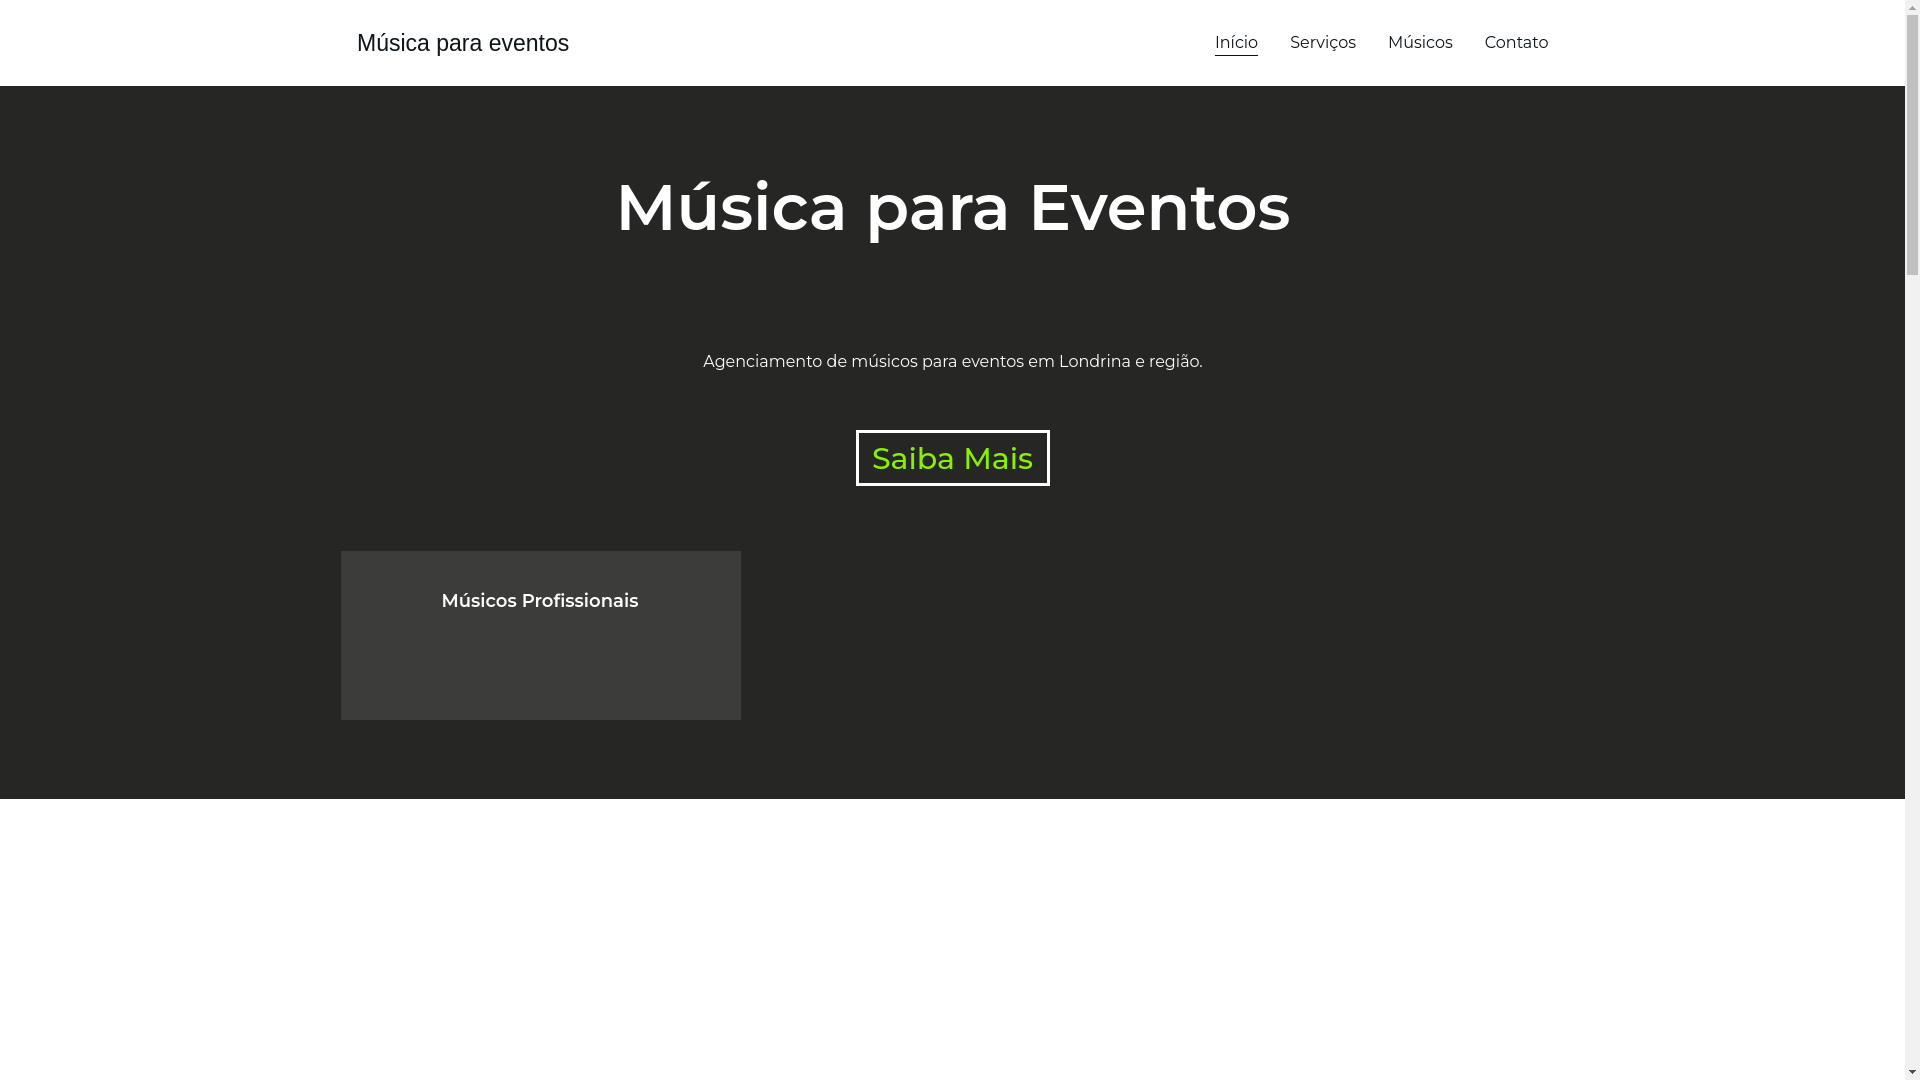Click the Agenciamento de músicos description text
Image resolution: width=1920 pixels, height=1080 pixels.
(x=952, y=362)
